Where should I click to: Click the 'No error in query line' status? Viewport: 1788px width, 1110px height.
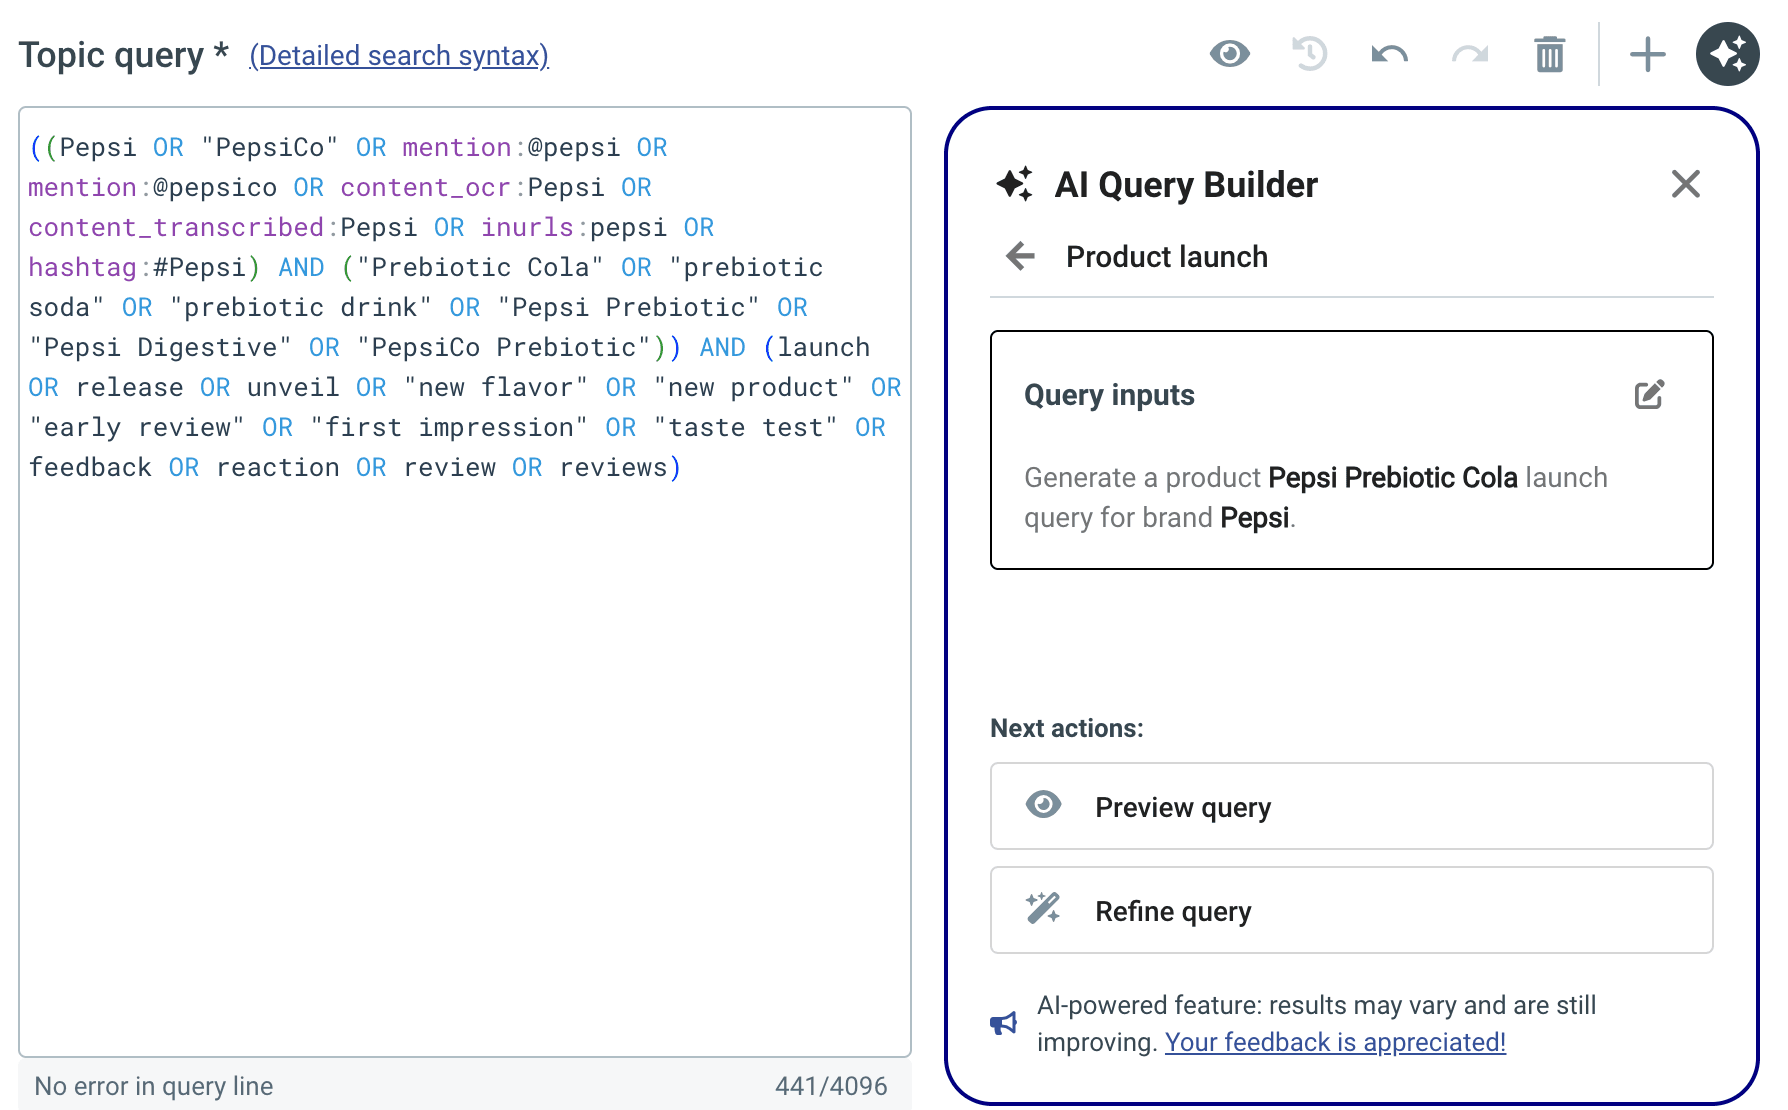point(154,1086)
